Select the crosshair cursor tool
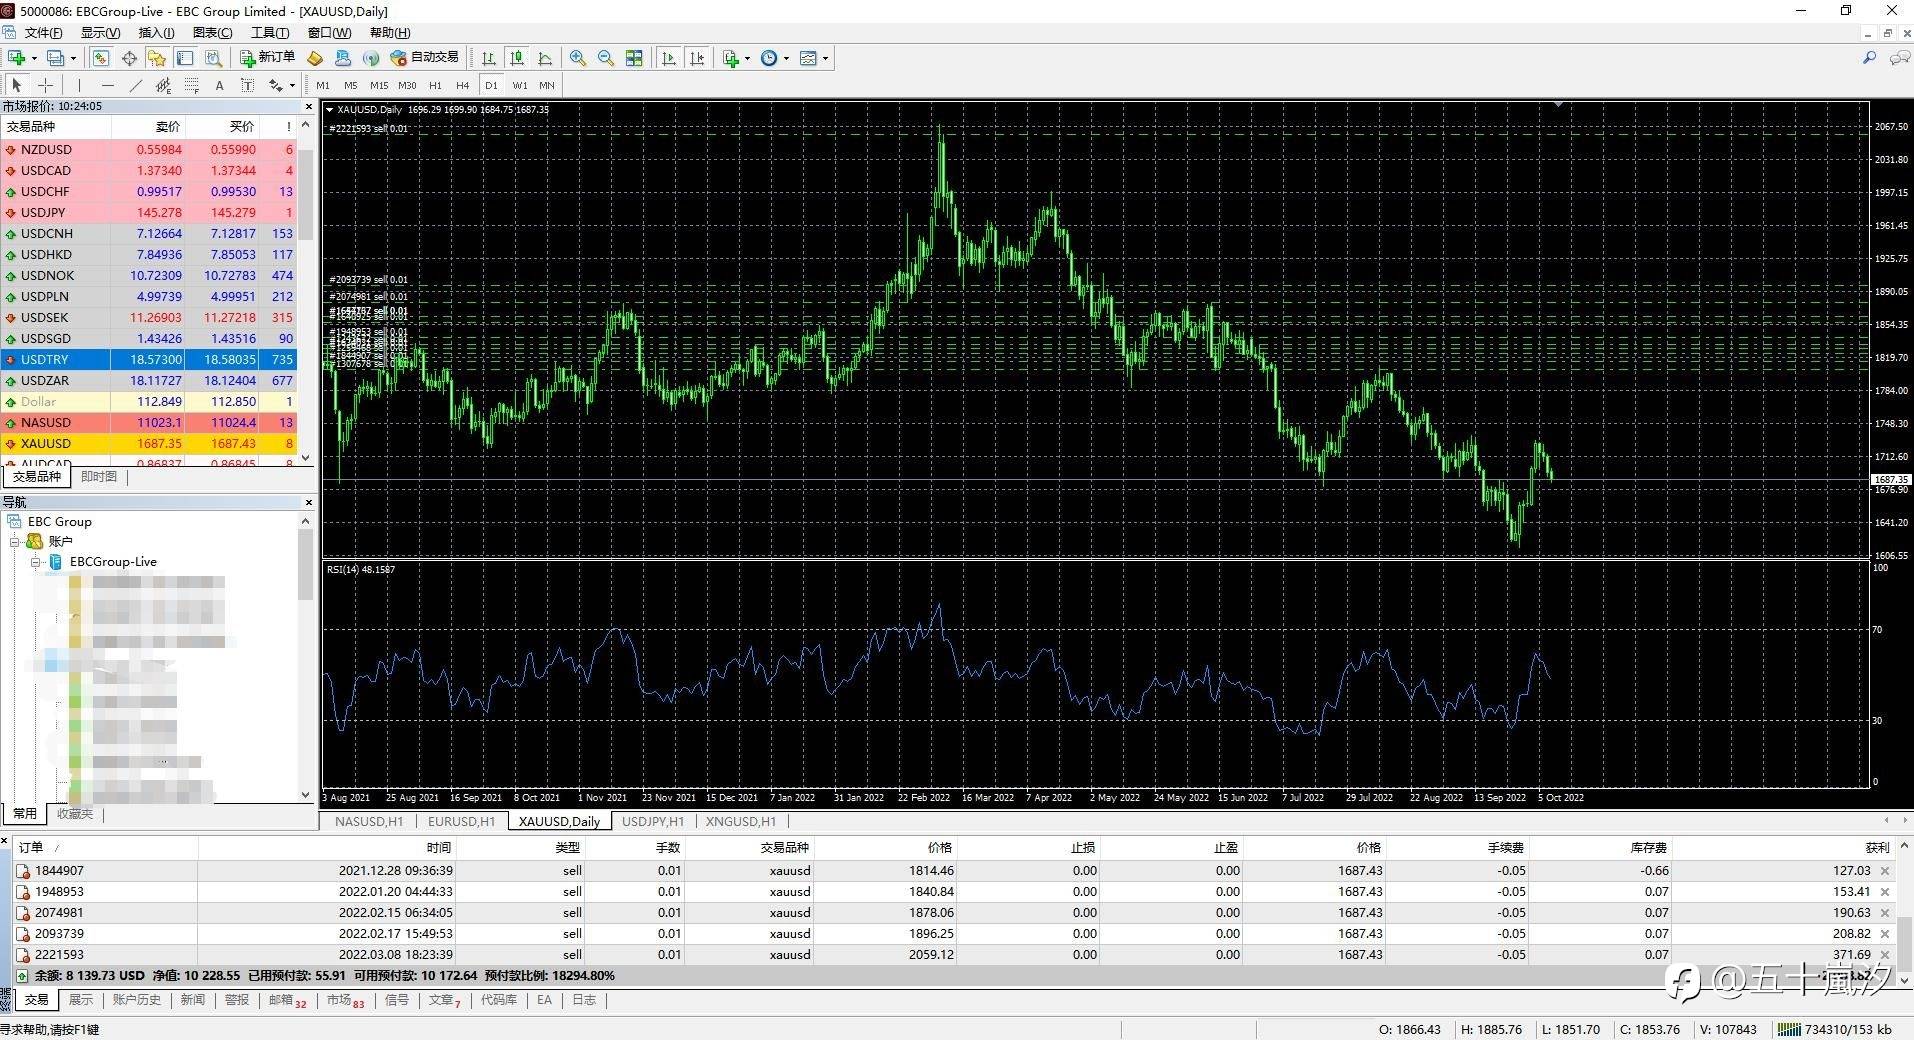 click(x=45, y=86)
